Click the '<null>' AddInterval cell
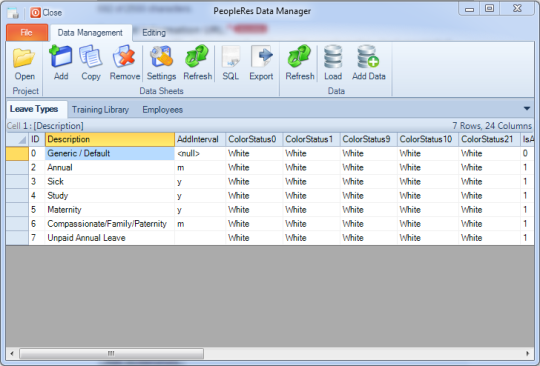This screenshot has height=366, width=540. point(200,154)
